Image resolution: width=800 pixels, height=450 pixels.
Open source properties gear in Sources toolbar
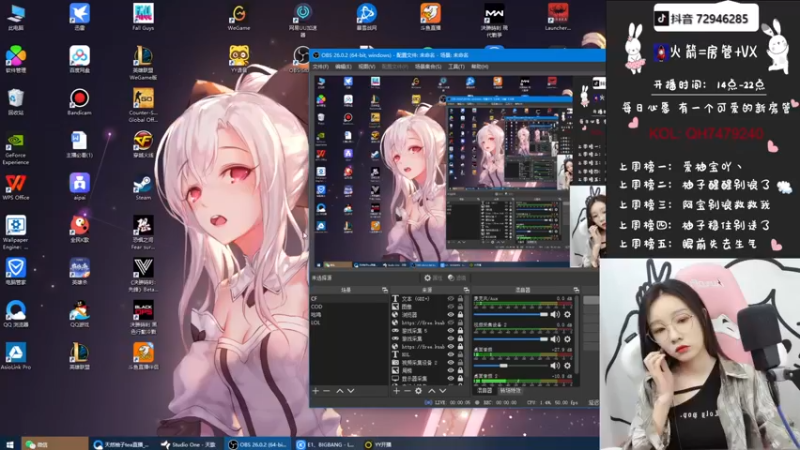418,391
